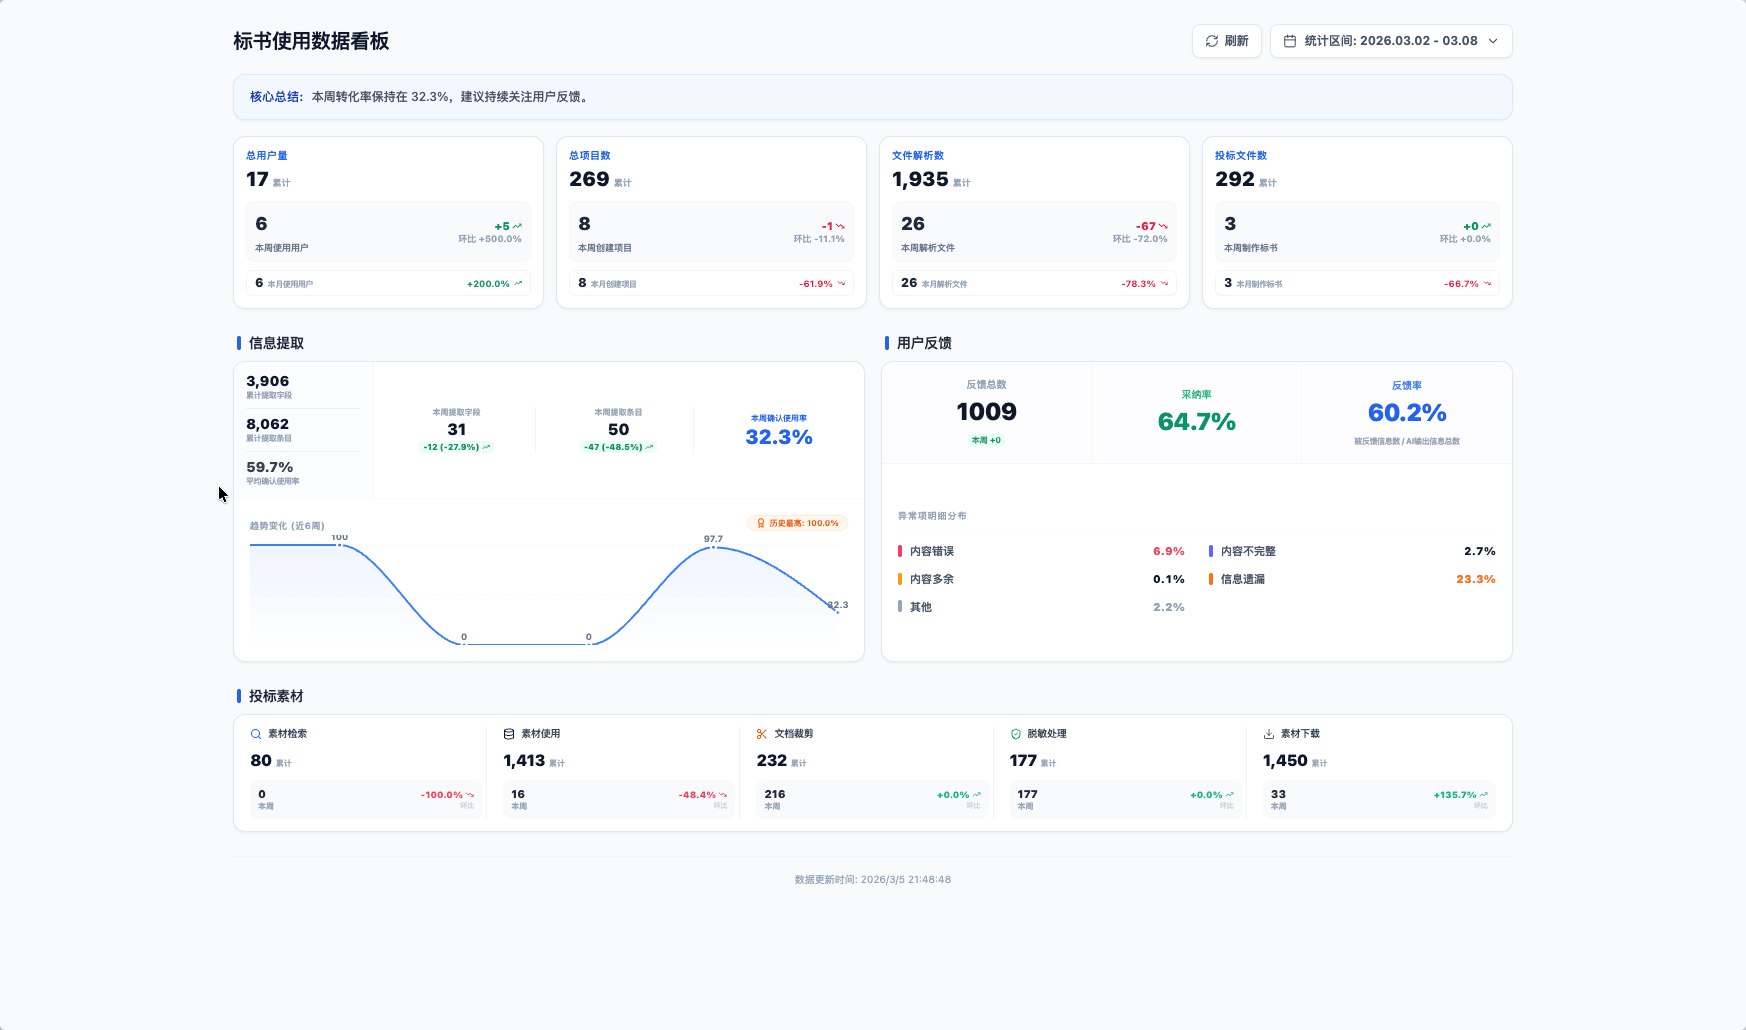Click the search icon next to 素材检索
The width and height of the screenshot is (1746, 1030).
point(256,734)
